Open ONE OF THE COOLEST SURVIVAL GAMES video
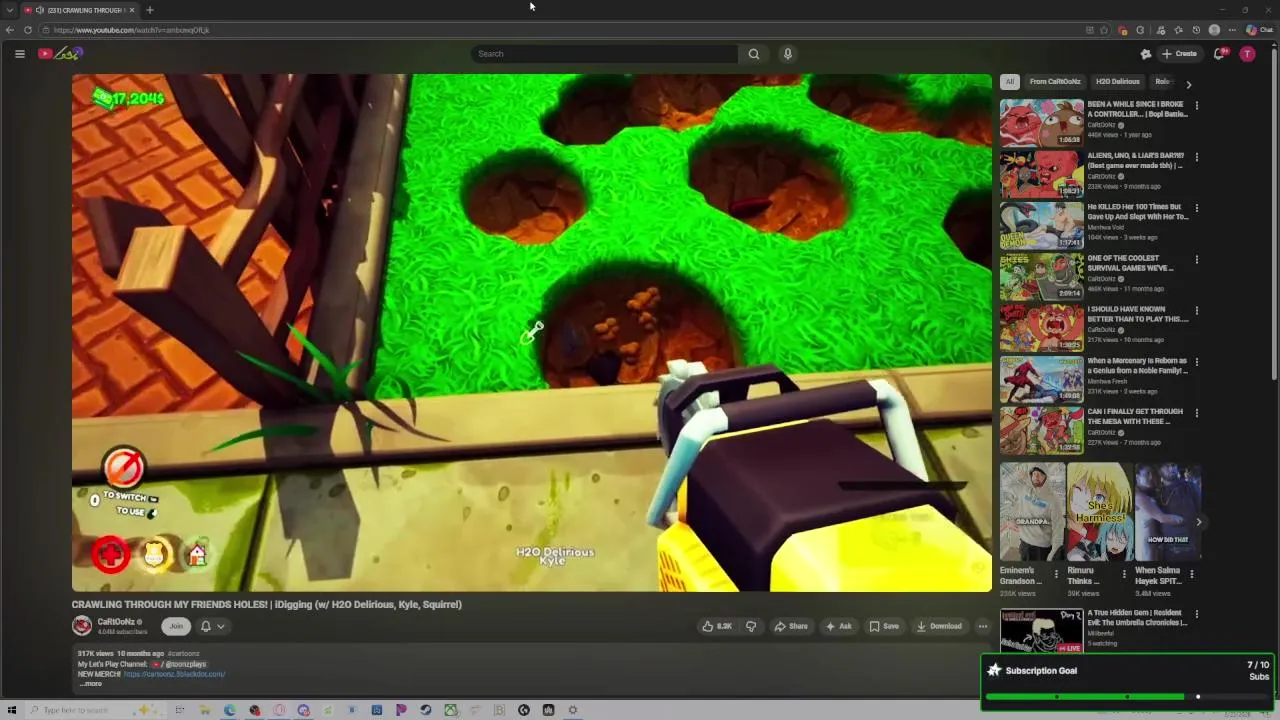This screenshot has width=1280, height=720. click(x=1095, y=277)
